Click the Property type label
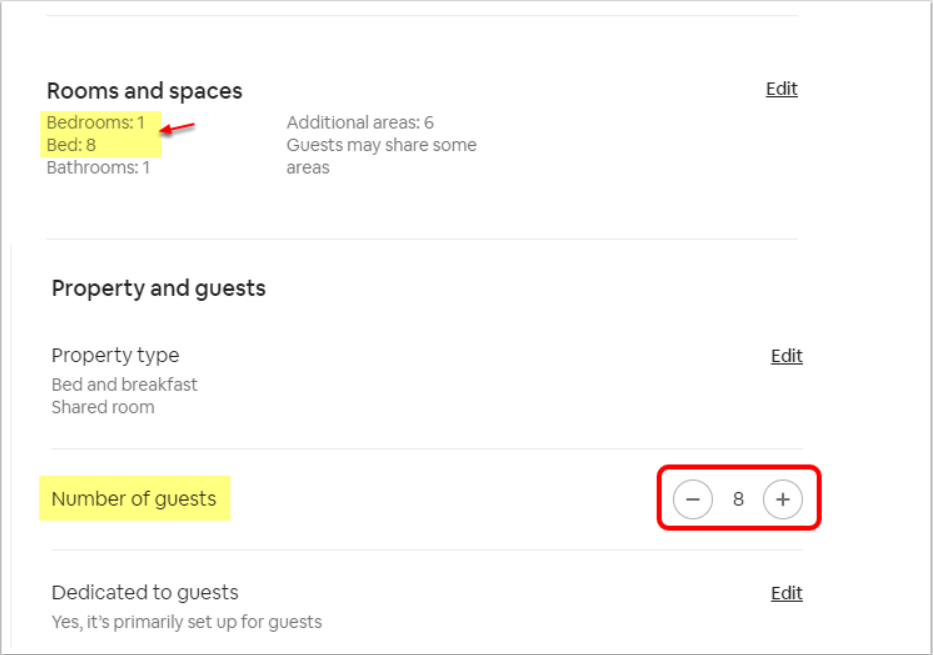Screen dimensions: 933x655 tap(115, 355)
